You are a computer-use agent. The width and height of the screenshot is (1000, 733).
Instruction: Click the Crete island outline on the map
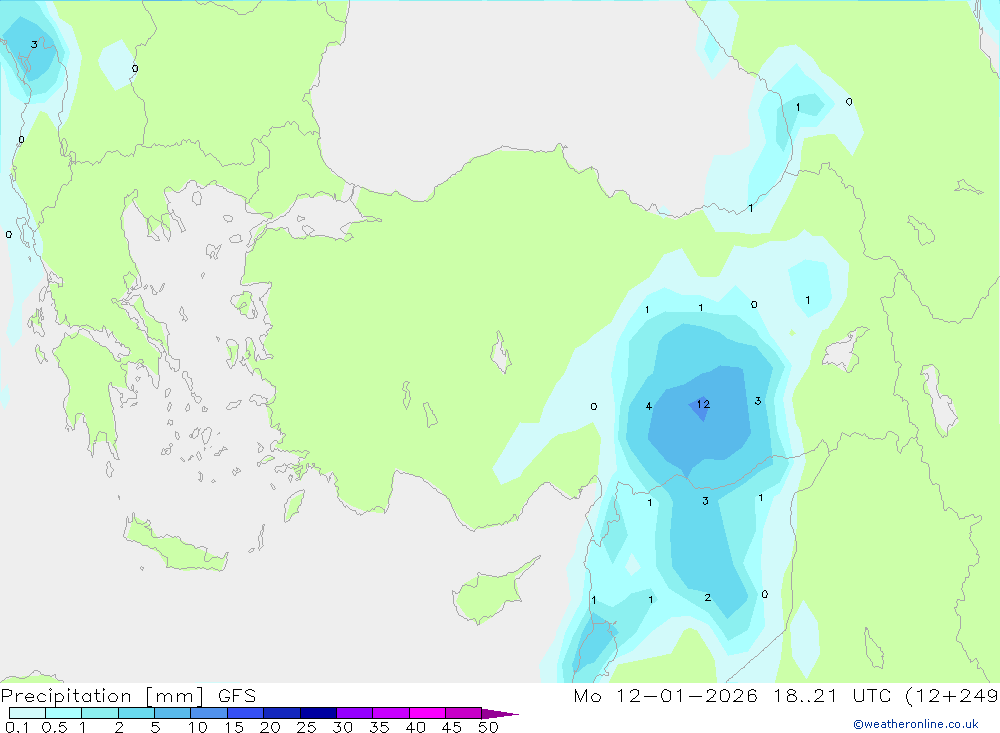175,543
